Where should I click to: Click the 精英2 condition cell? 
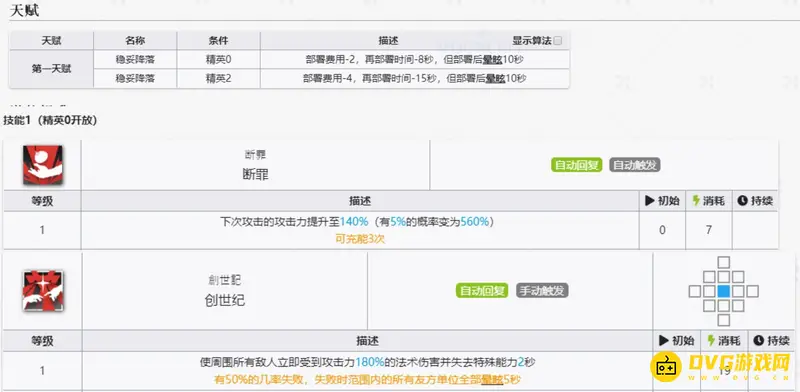(218, 79)
